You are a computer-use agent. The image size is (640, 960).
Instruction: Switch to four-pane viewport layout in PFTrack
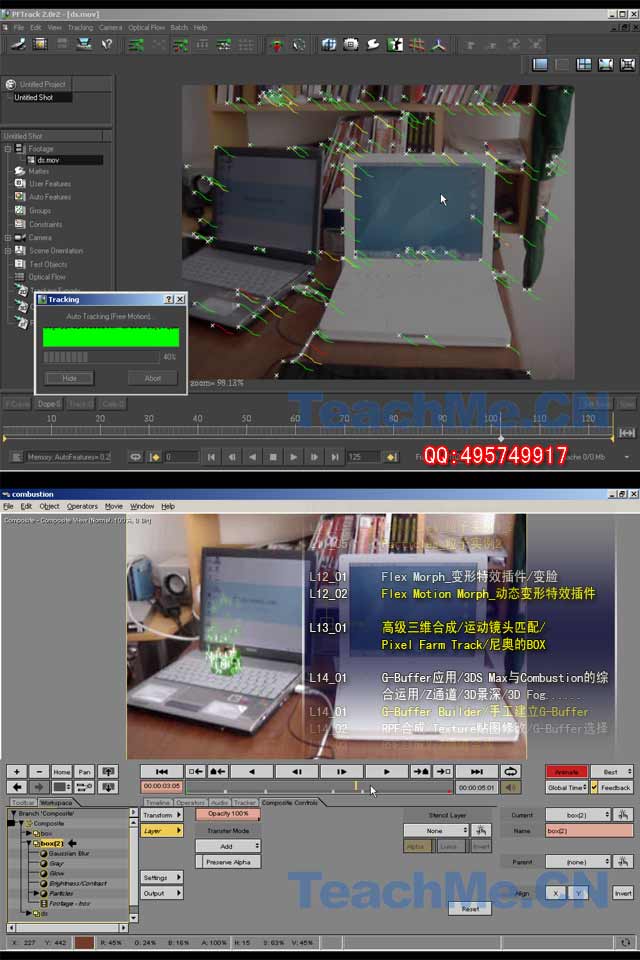tap(584, 64)
